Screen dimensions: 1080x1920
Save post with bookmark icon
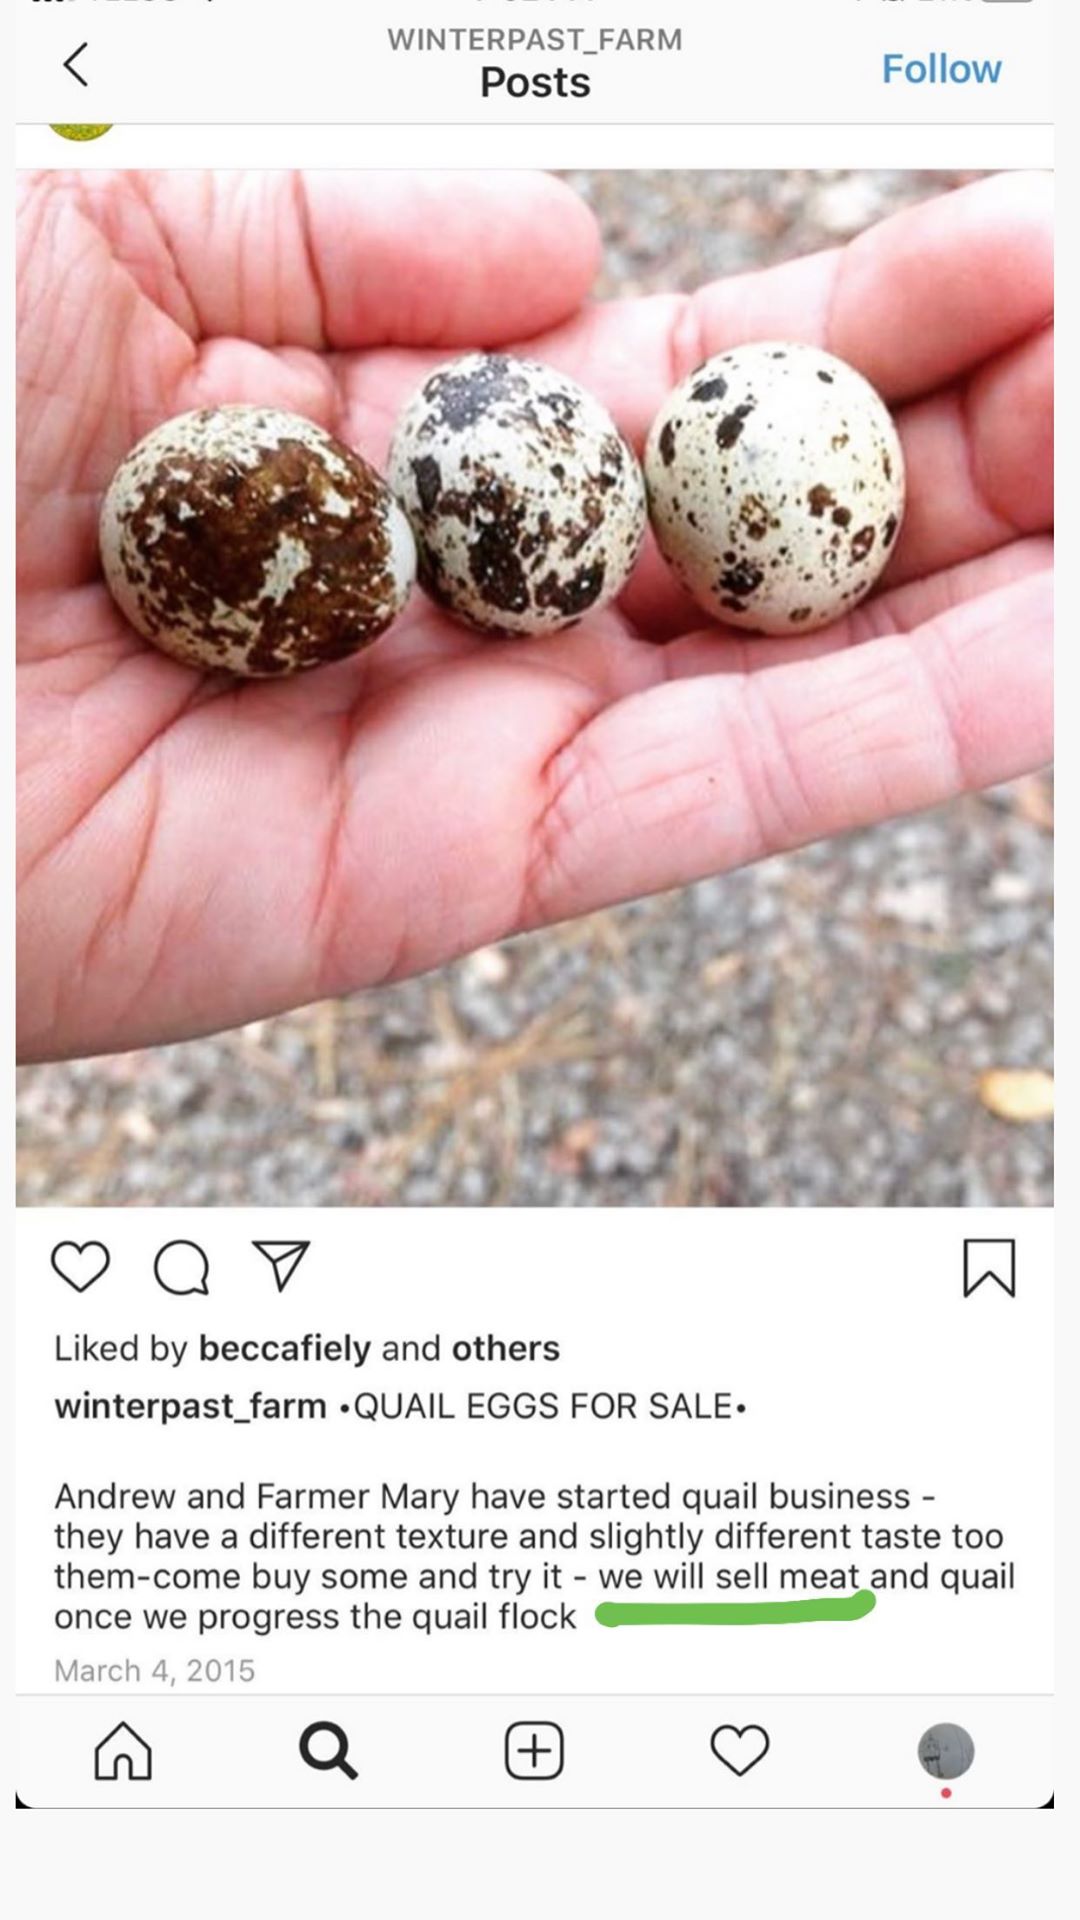(989, 1268)
